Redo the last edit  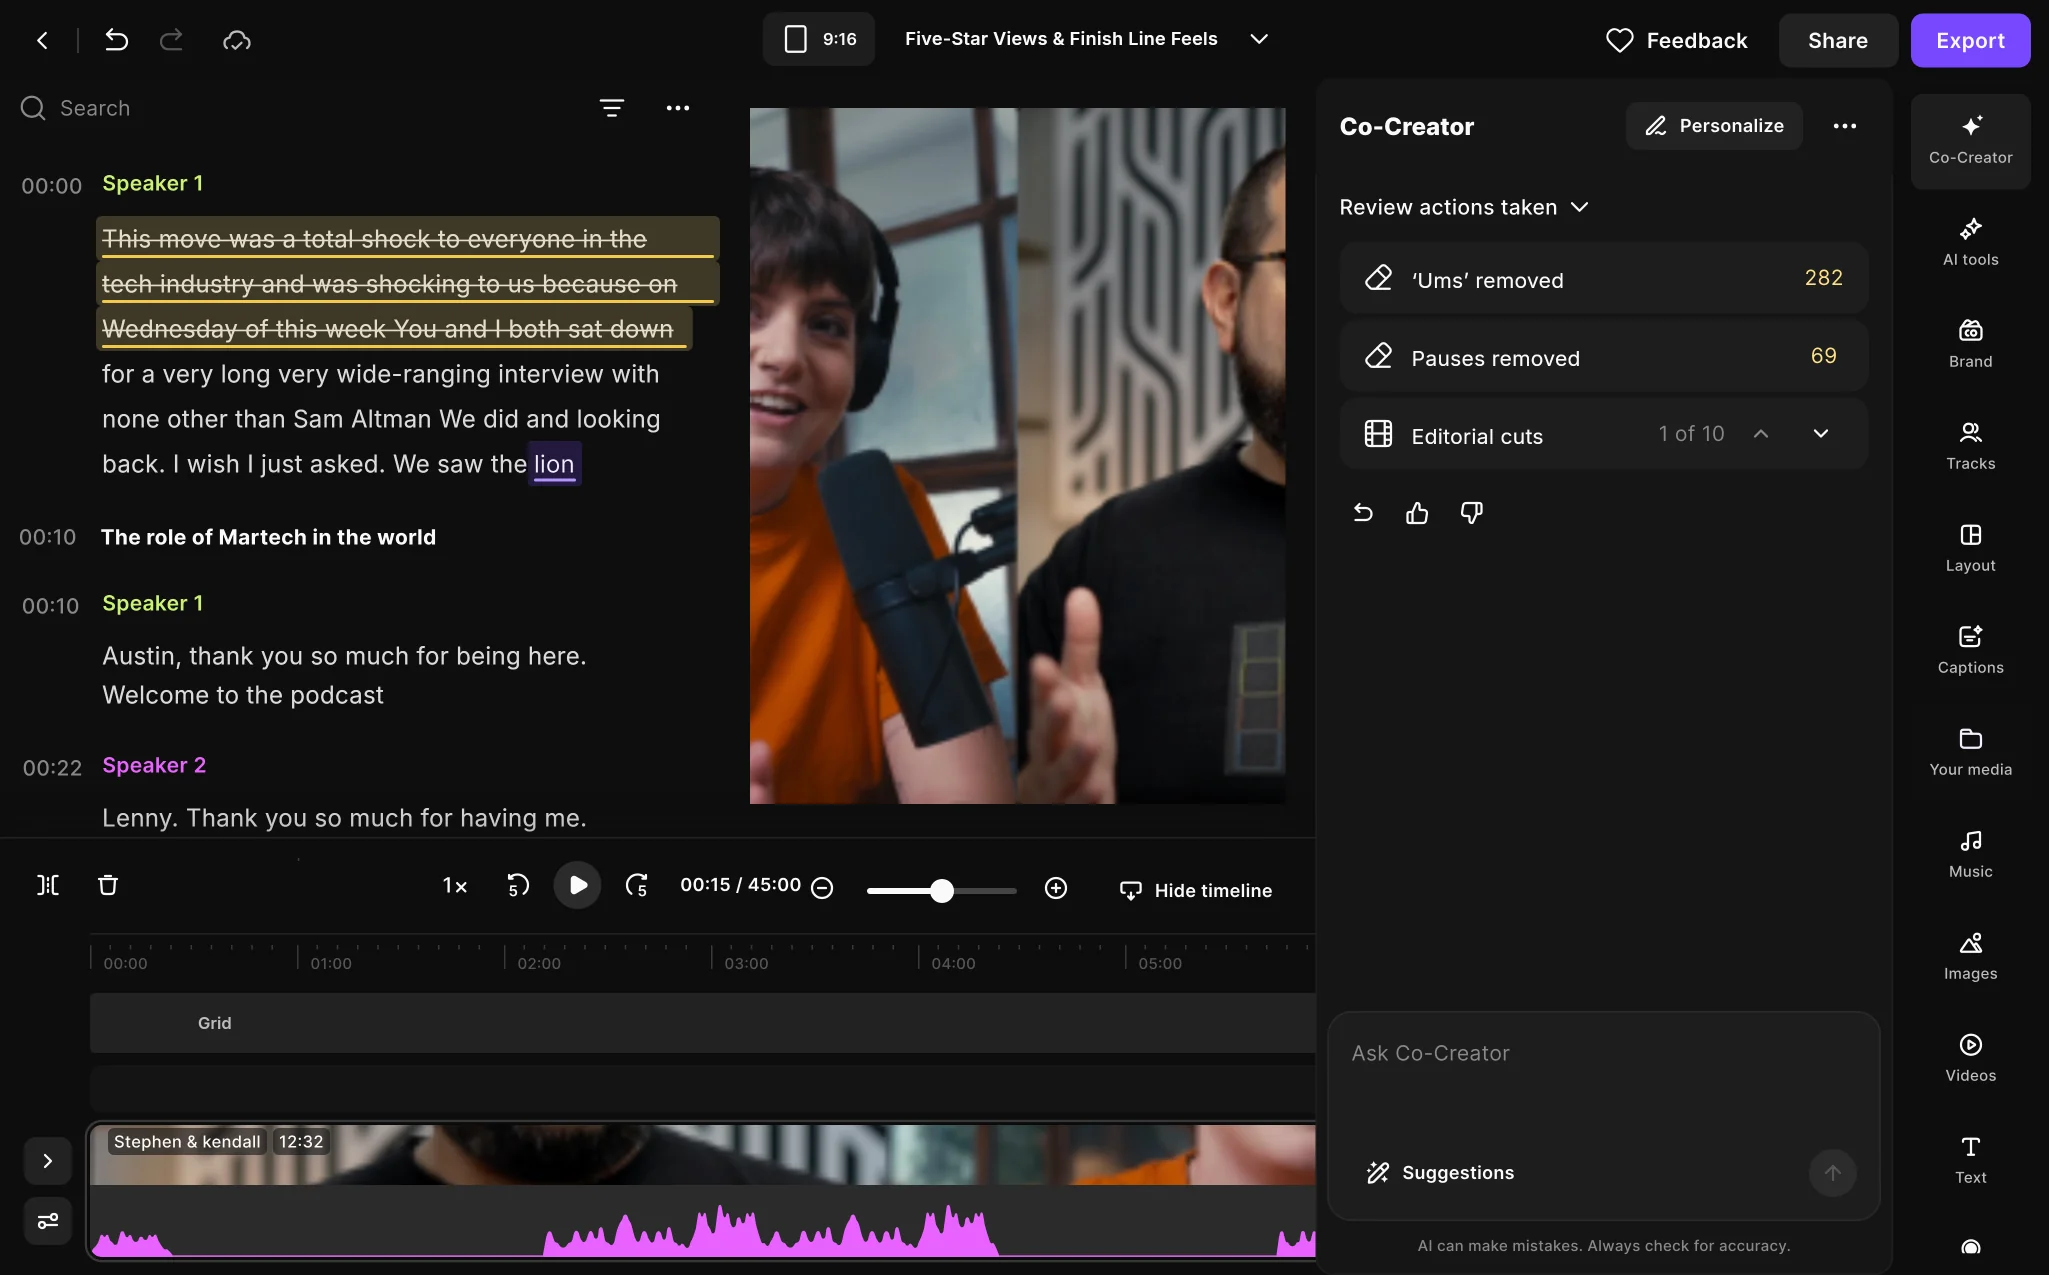pos(172,40)
